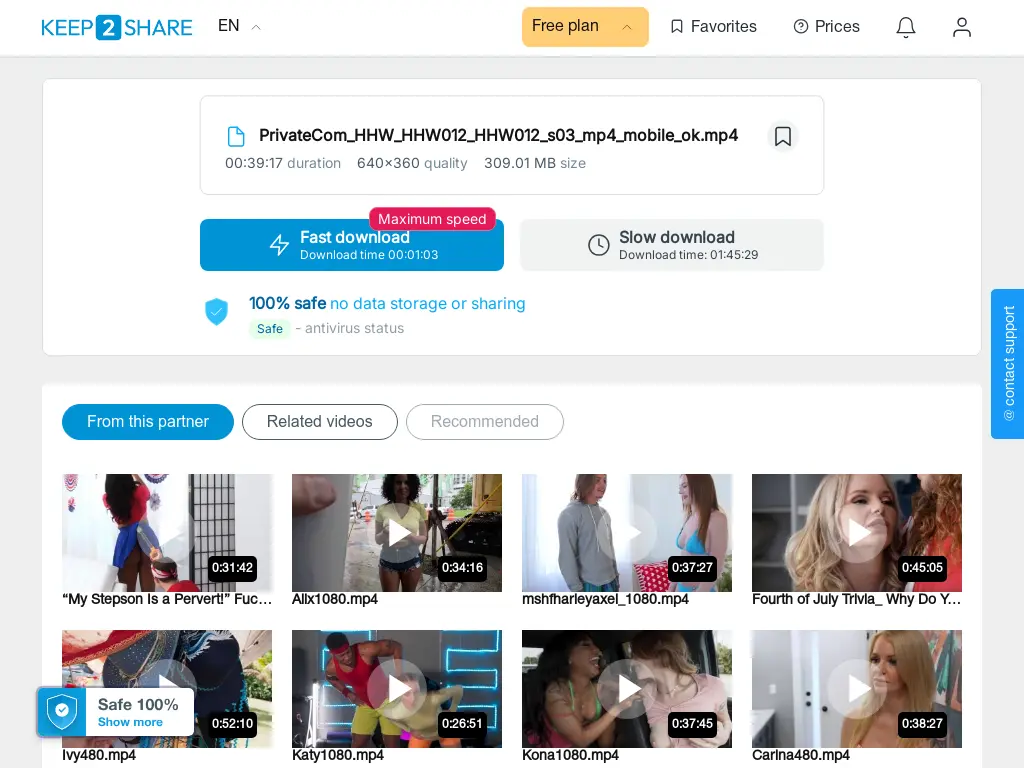
Task: Open the Fourth of July Trivia thumbnail
Action: 857,533
